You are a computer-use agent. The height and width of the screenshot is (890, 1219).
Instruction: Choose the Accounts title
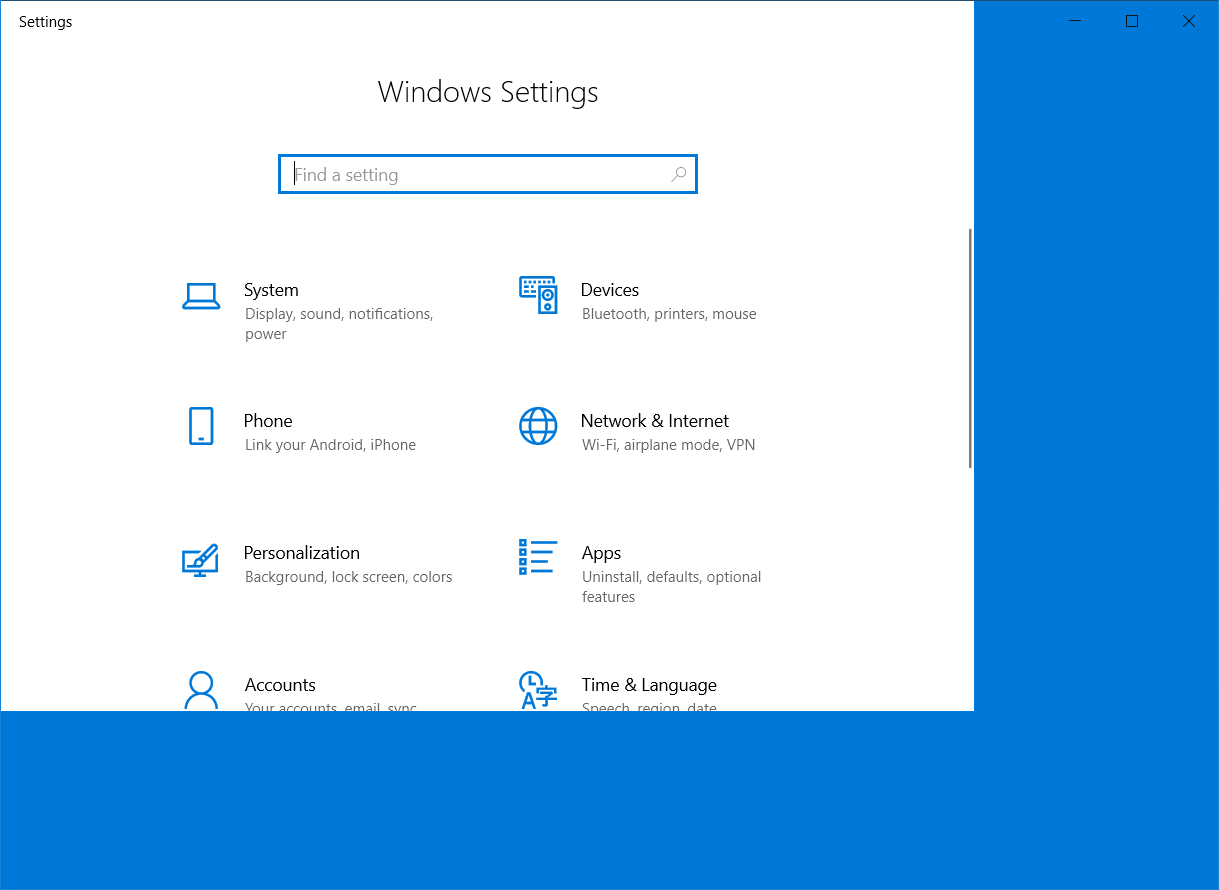click(x=280, y=685)
